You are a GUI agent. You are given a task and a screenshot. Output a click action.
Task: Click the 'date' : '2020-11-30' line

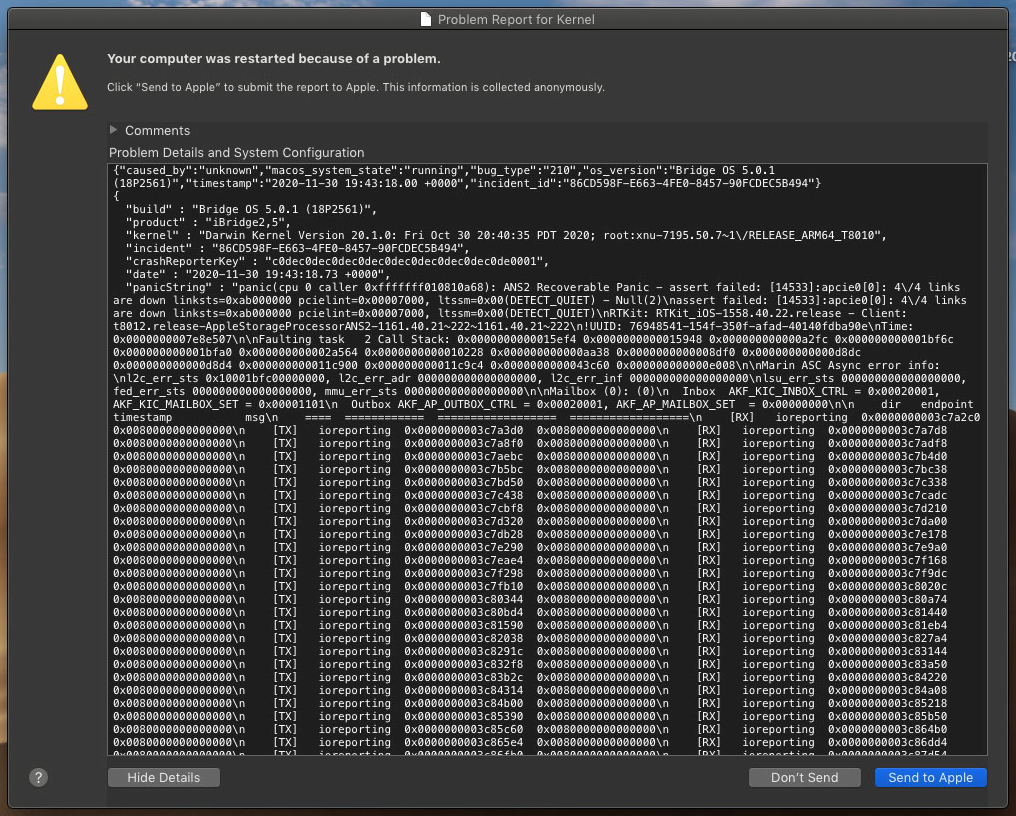pyautogui.click(x=259, y=274)
